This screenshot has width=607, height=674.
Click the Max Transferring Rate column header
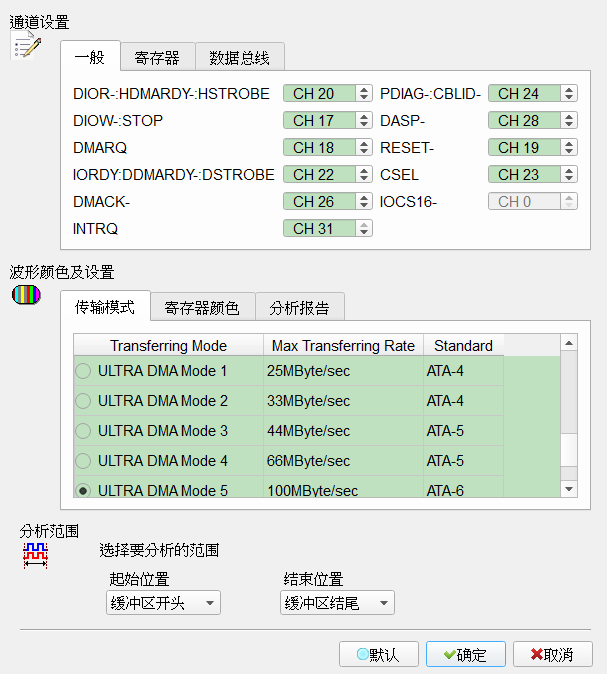(343, 345)
